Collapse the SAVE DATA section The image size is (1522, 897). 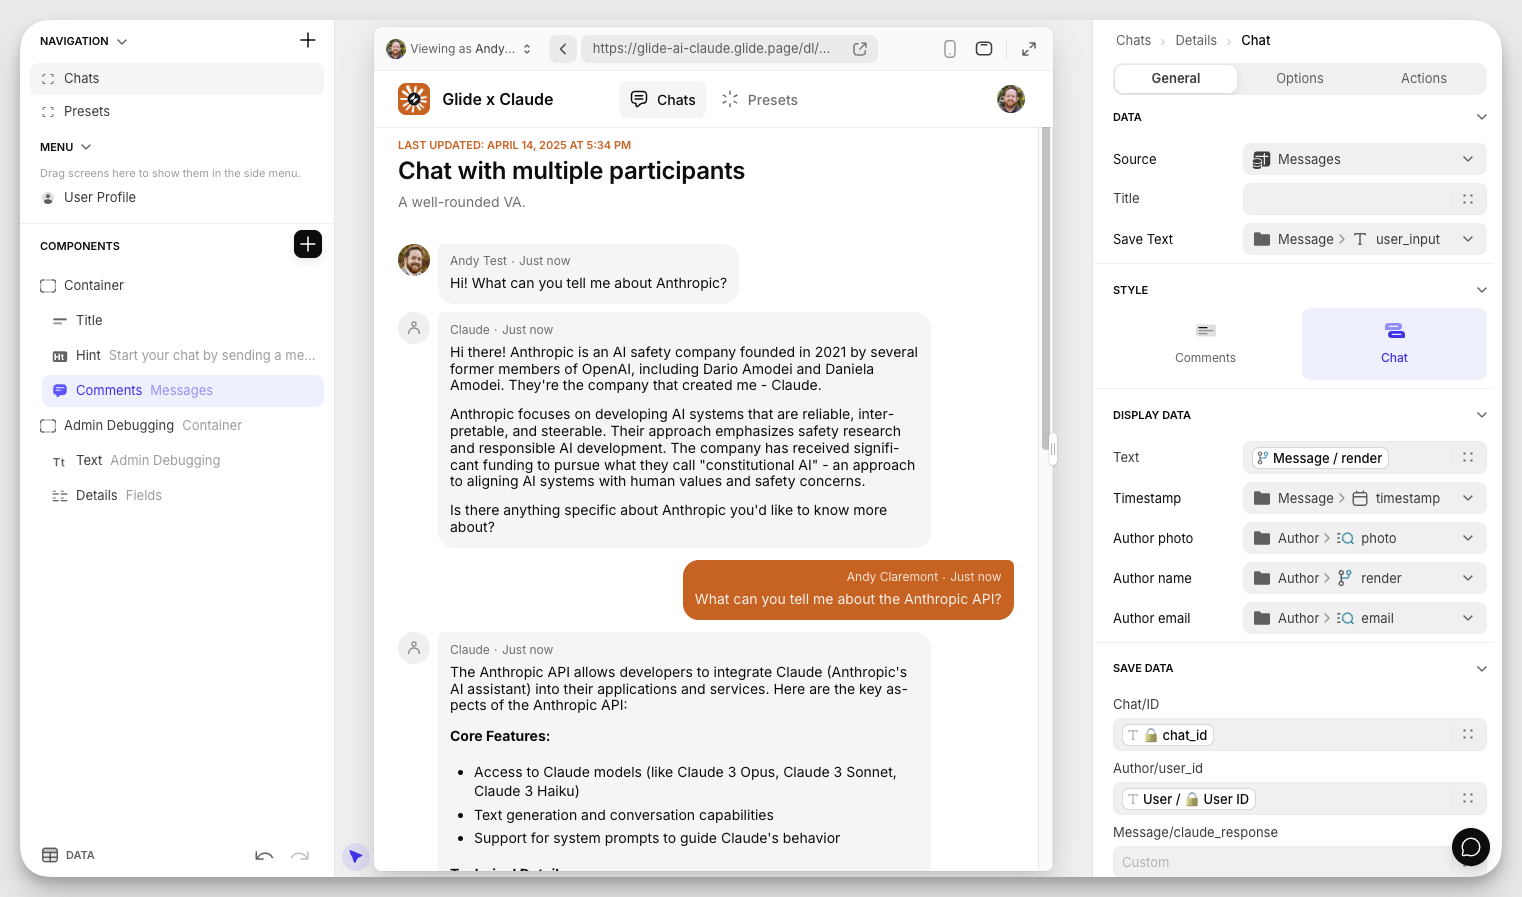tap(1482, 668)
